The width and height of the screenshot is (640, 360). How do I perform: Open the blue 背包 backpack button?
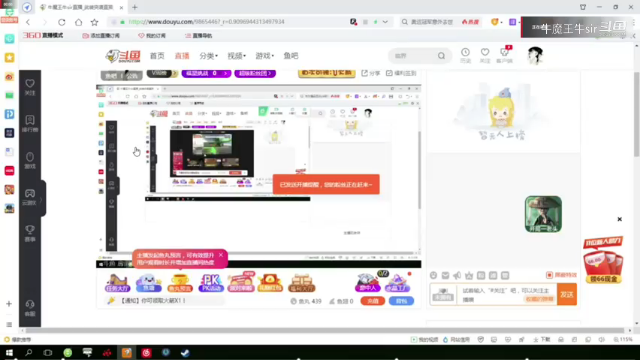pyautogui.click(x=401, y=301)
